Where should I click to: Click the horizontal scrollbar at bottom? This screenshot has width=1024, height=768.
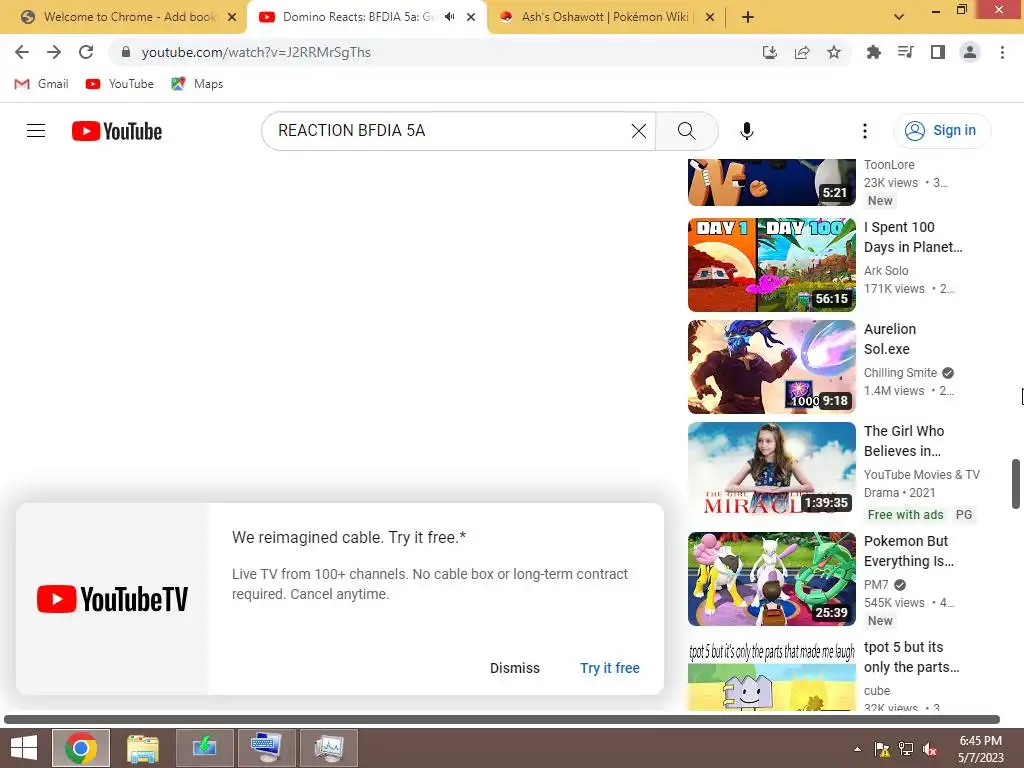502,720
